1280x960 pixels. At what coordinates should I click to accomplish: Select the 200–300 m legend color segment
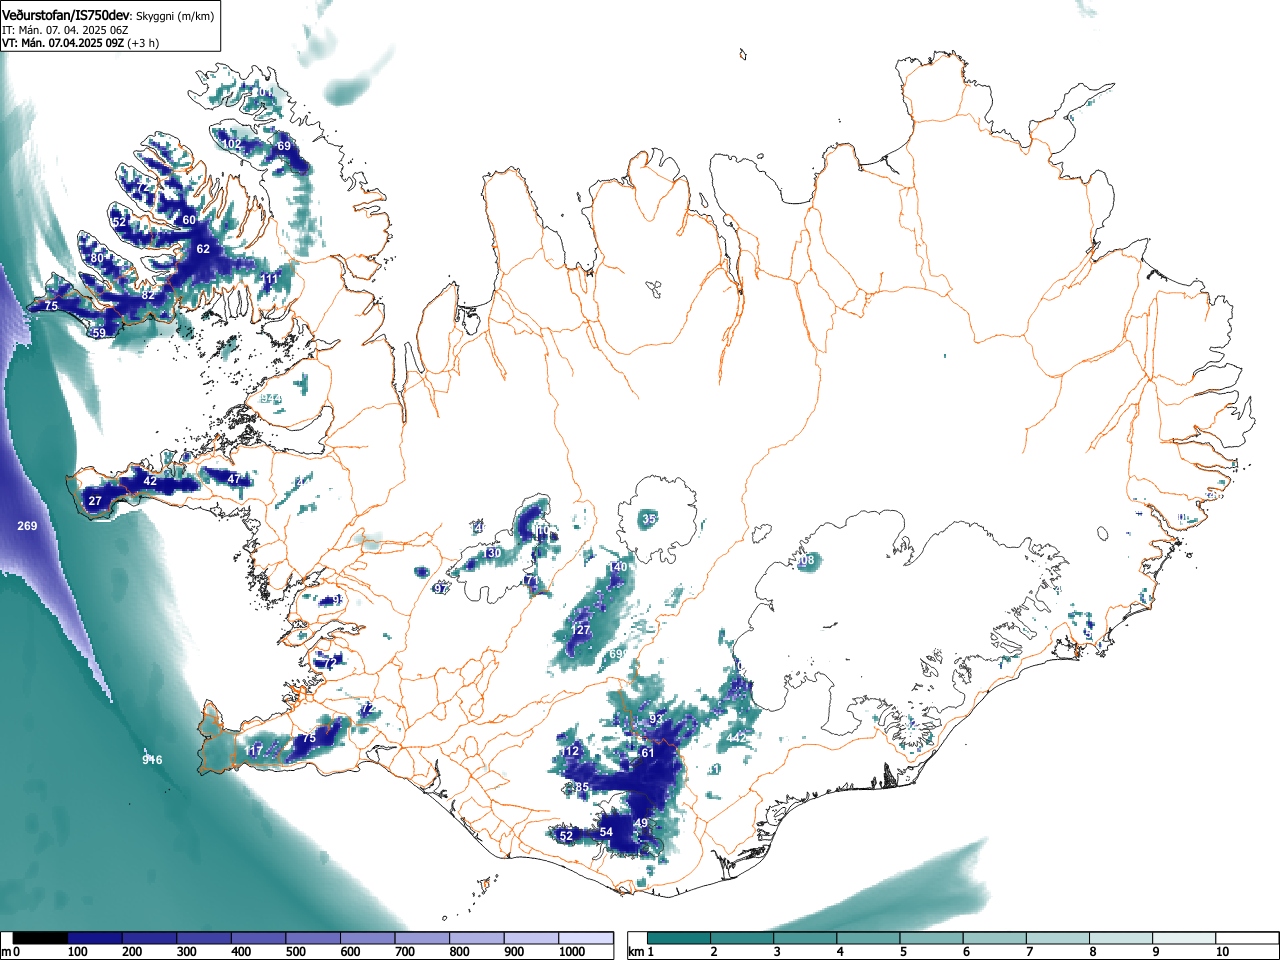150,938
